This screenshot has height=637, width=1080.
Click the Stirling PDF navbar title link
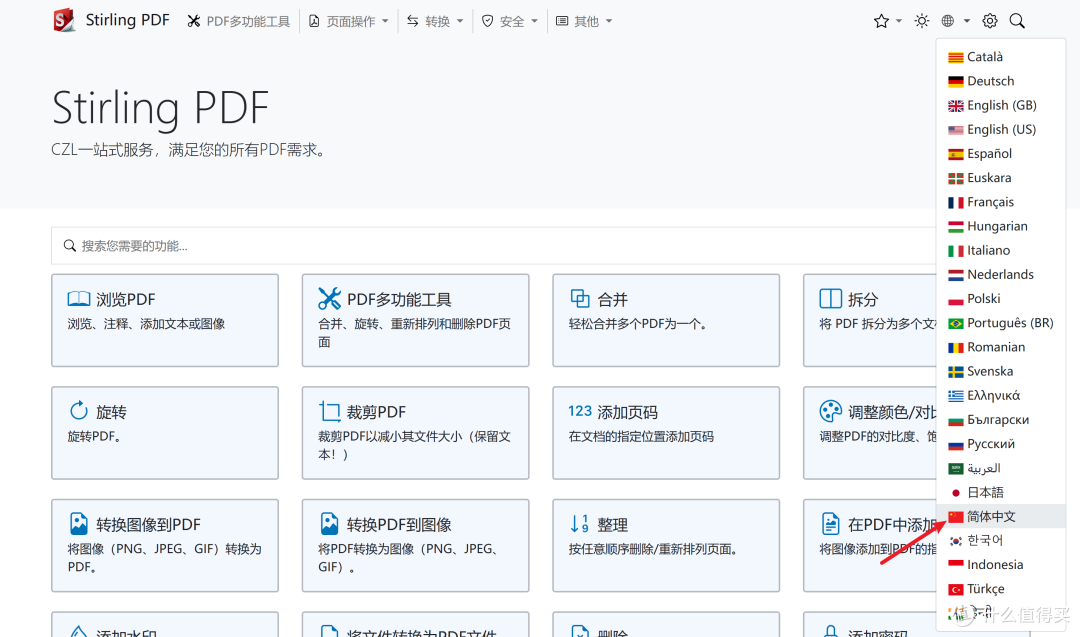click(x=127, y=20)
